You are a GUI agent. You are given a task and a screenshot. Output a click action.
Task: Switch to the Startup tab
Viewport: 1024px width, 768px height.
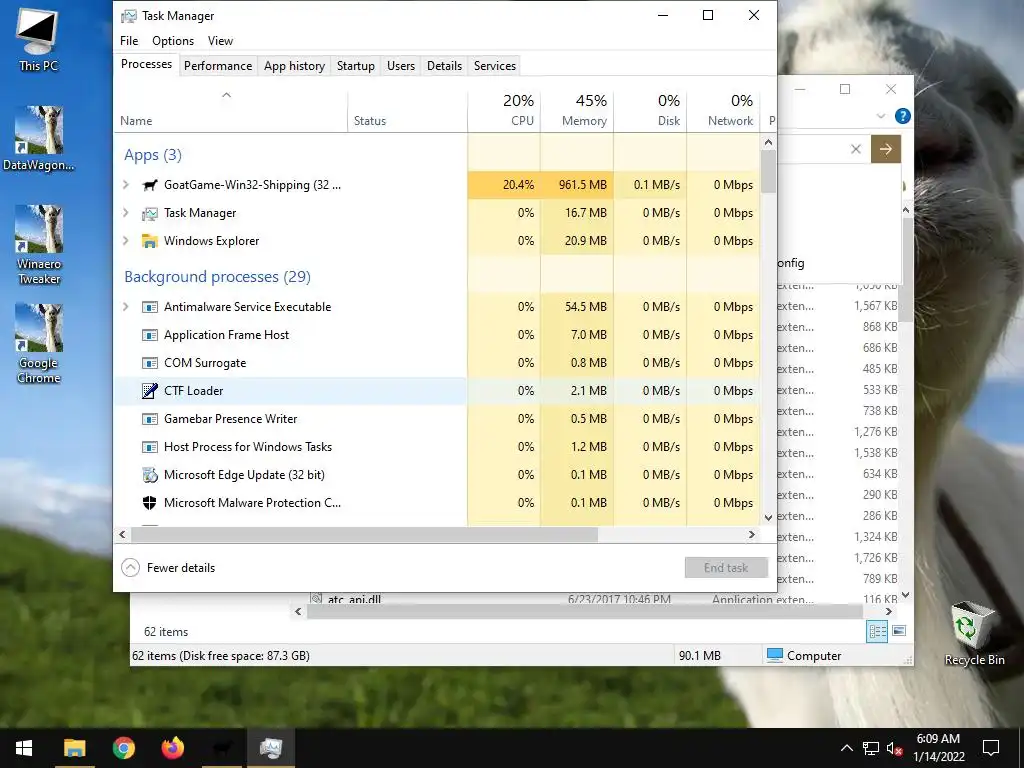click(355, 66)
